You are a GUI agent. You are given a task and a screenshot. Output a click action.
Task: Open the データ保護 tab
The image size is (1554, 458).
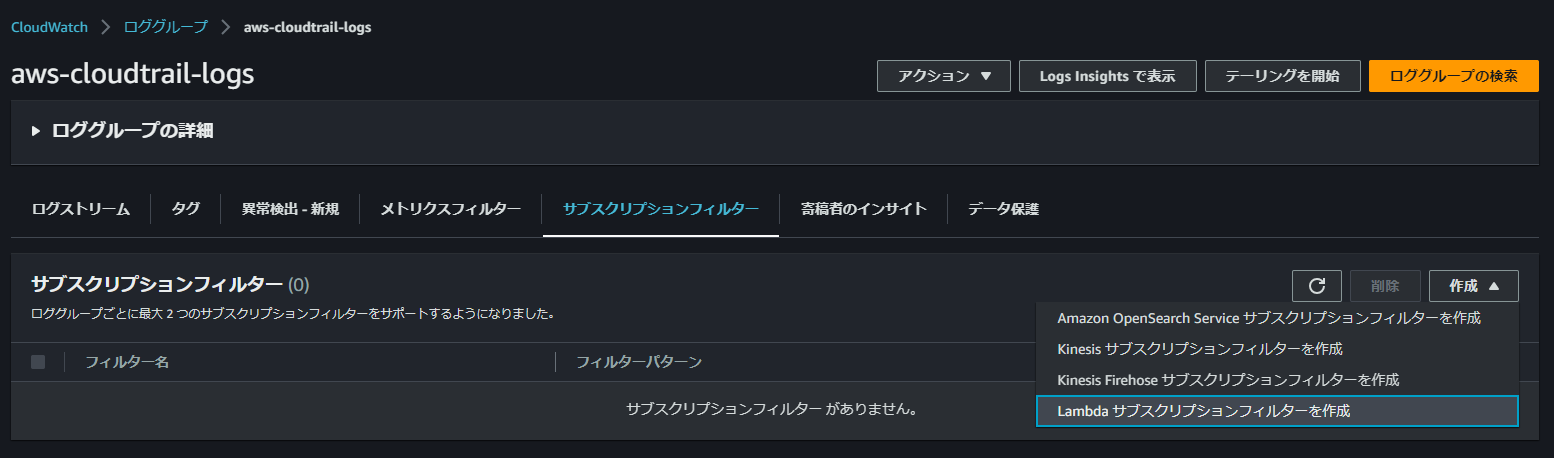(1003, 209)
